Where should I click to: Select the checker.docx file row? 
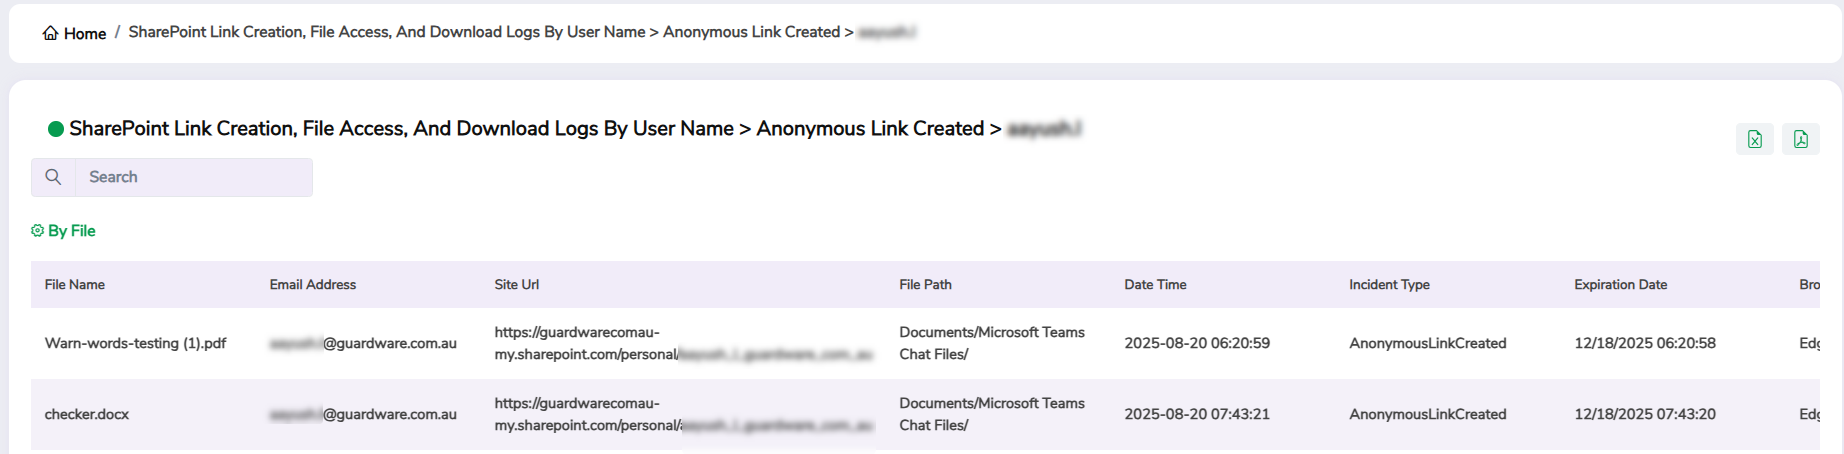tap(87, 414)
